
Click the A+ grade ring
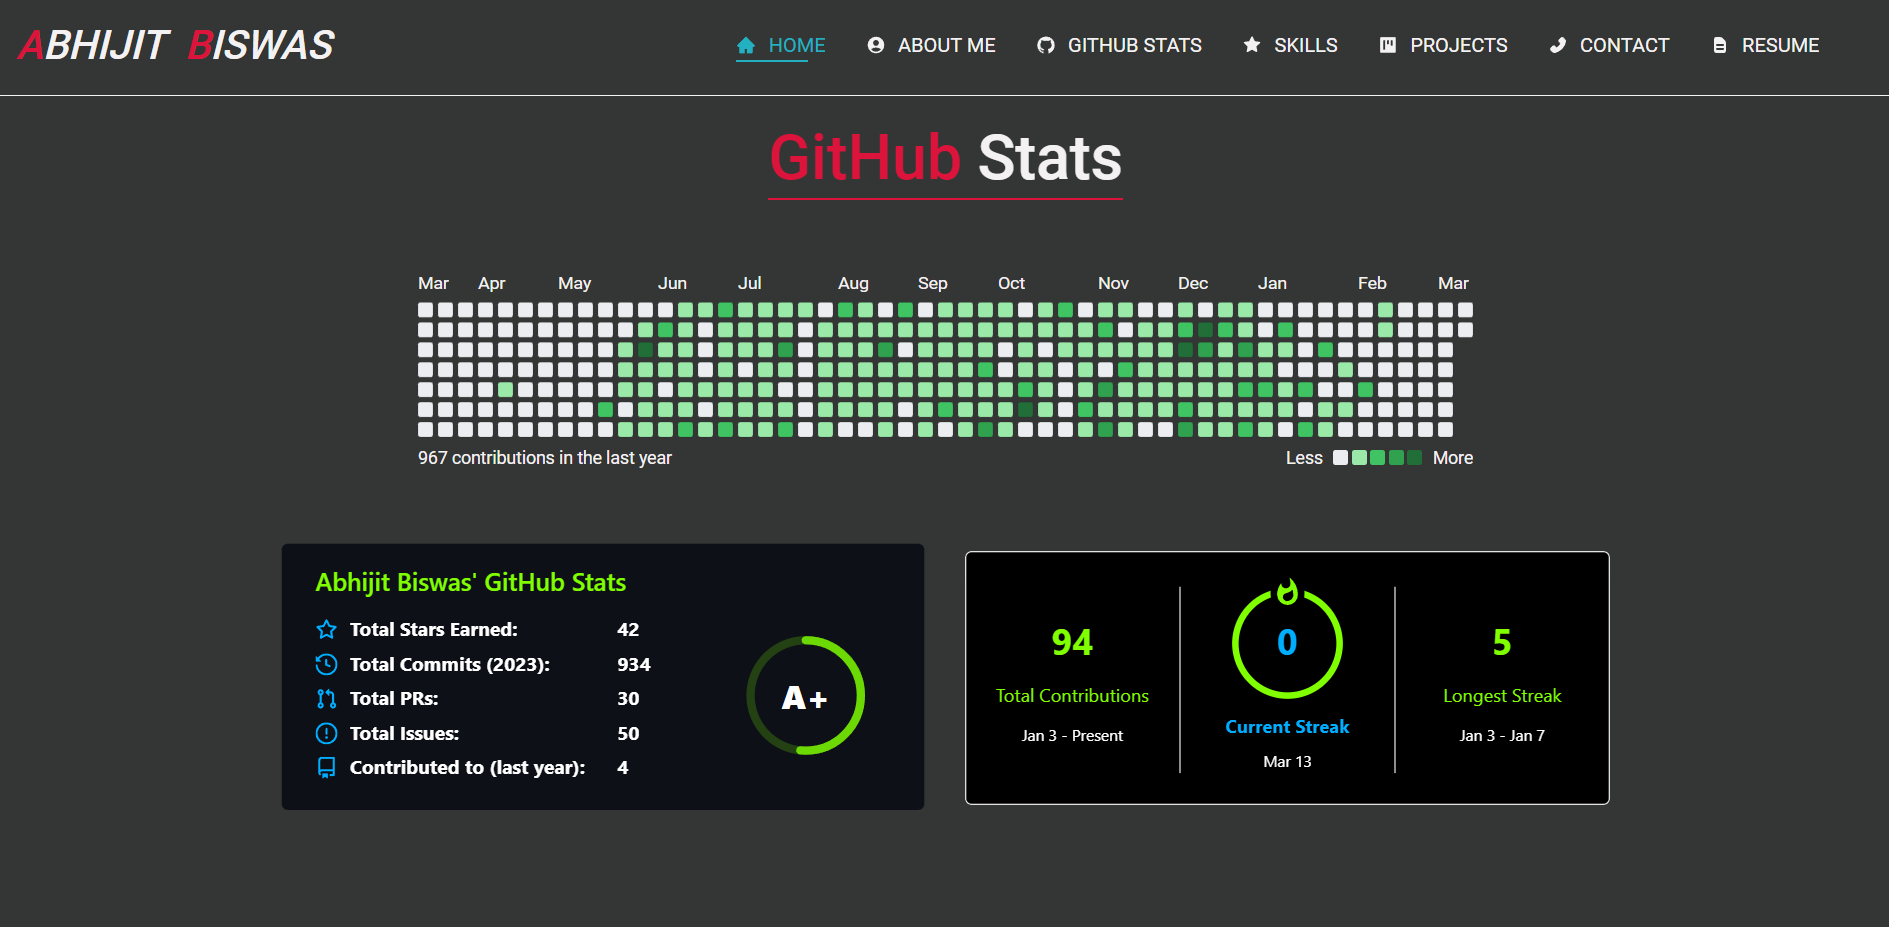805,696
